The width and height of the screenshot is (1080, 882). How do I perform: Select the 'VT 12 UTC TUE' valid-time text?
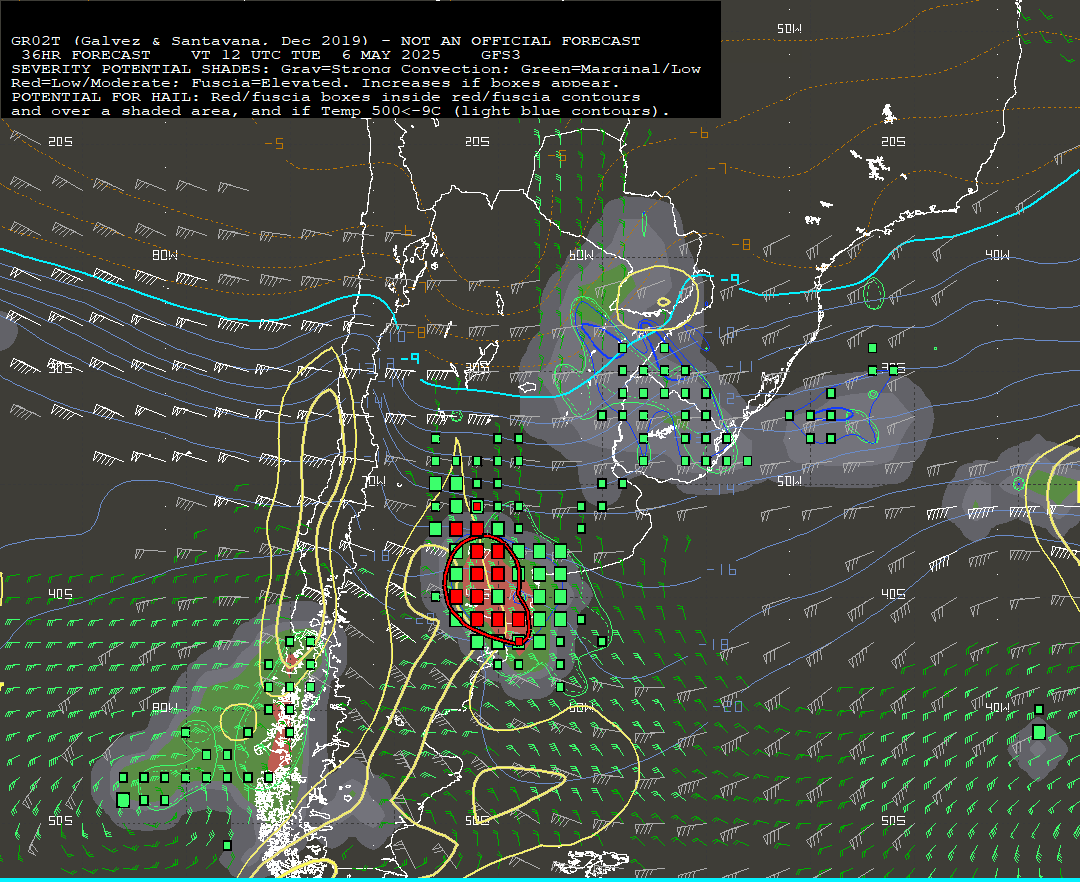tap(256, 54)
